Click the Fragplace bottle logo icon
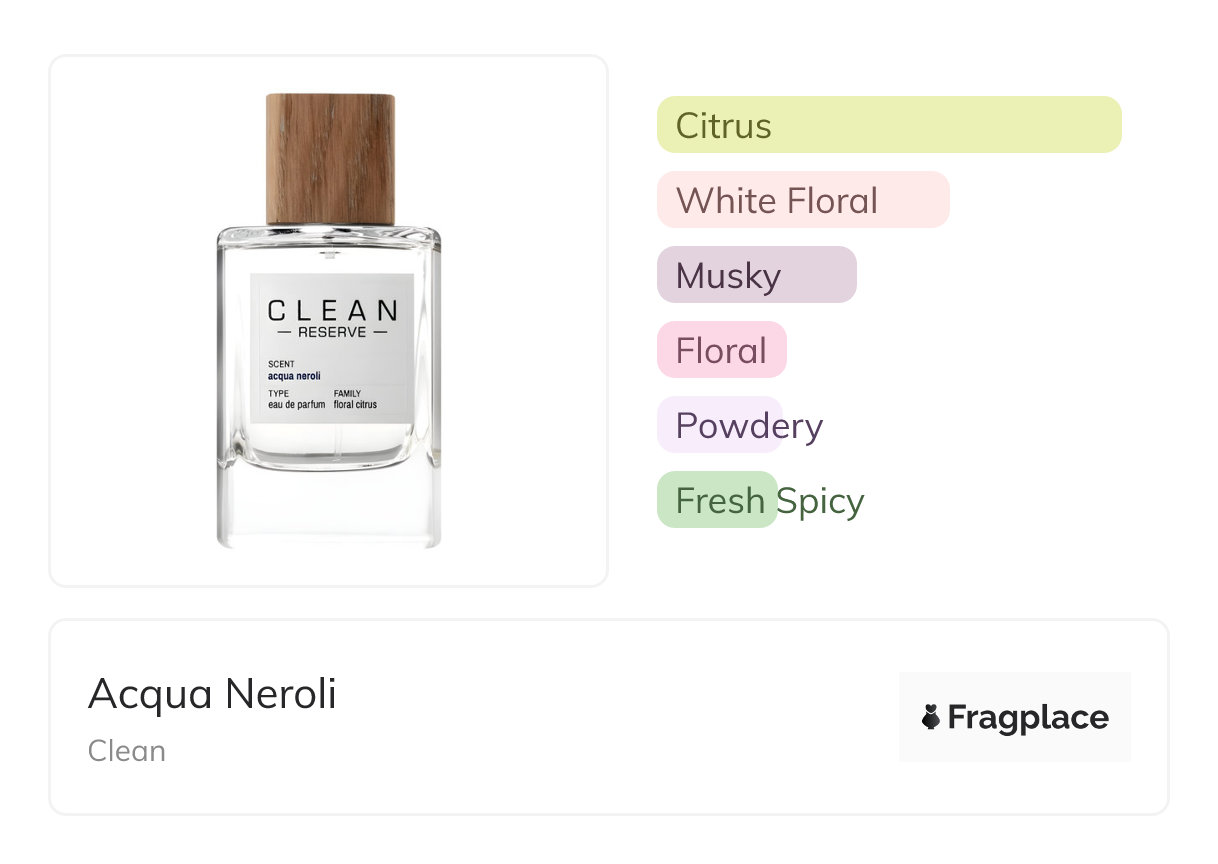This screenshot has height=864, width=1218. (x=931, y=717)
